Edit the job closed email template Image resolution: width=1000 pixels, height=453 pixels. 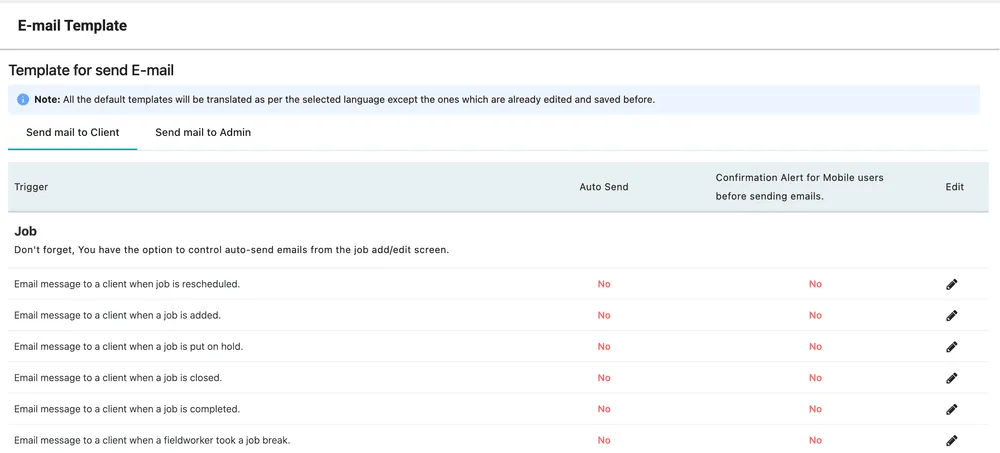pos(952,378)
